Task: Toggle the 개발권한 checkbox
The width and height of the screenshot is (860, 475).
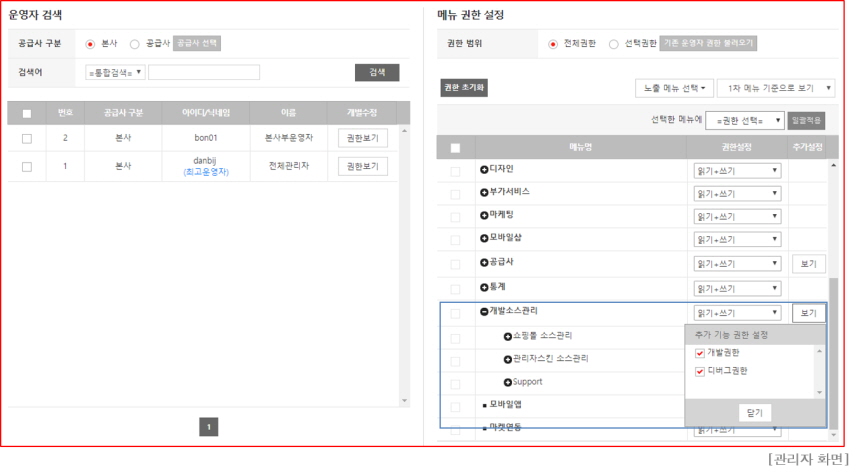Action: [699, 353]
